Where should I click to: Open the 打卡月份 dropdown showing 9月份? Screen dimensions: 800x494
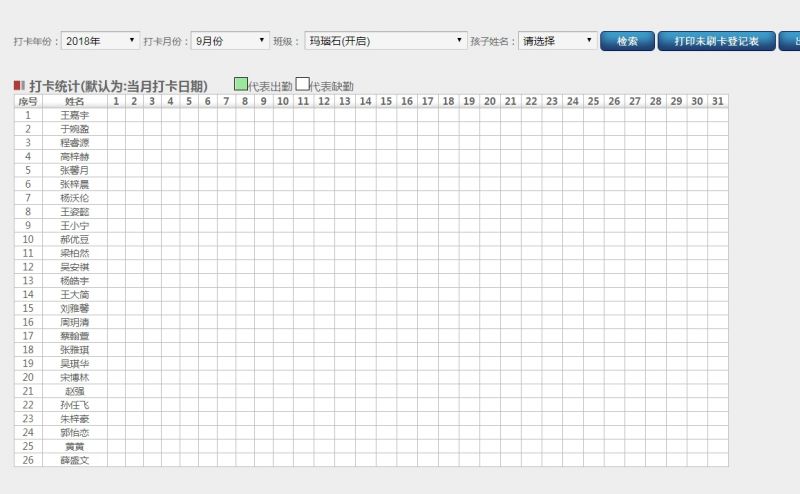click(x=230, y=41)
